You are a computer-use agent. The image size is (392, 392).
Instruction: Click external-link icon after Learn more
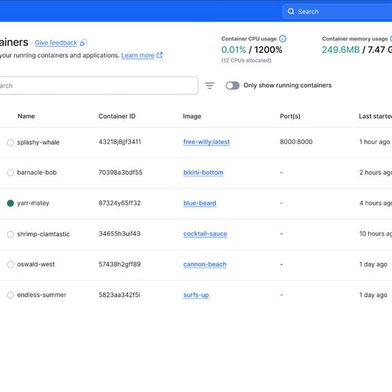(160, 55)
